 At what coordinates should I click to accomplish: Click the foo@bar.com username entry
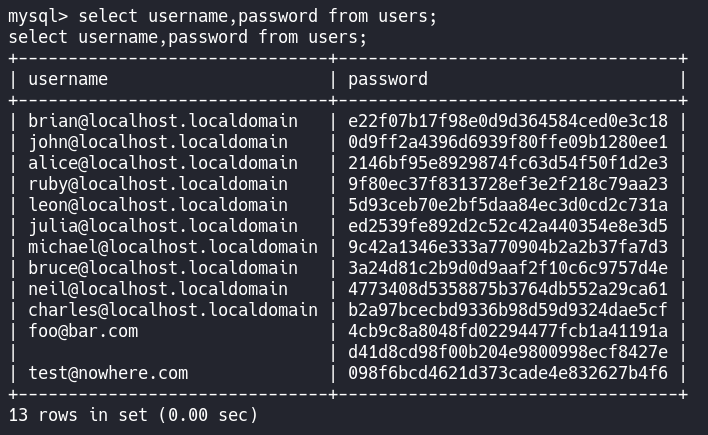83,331
